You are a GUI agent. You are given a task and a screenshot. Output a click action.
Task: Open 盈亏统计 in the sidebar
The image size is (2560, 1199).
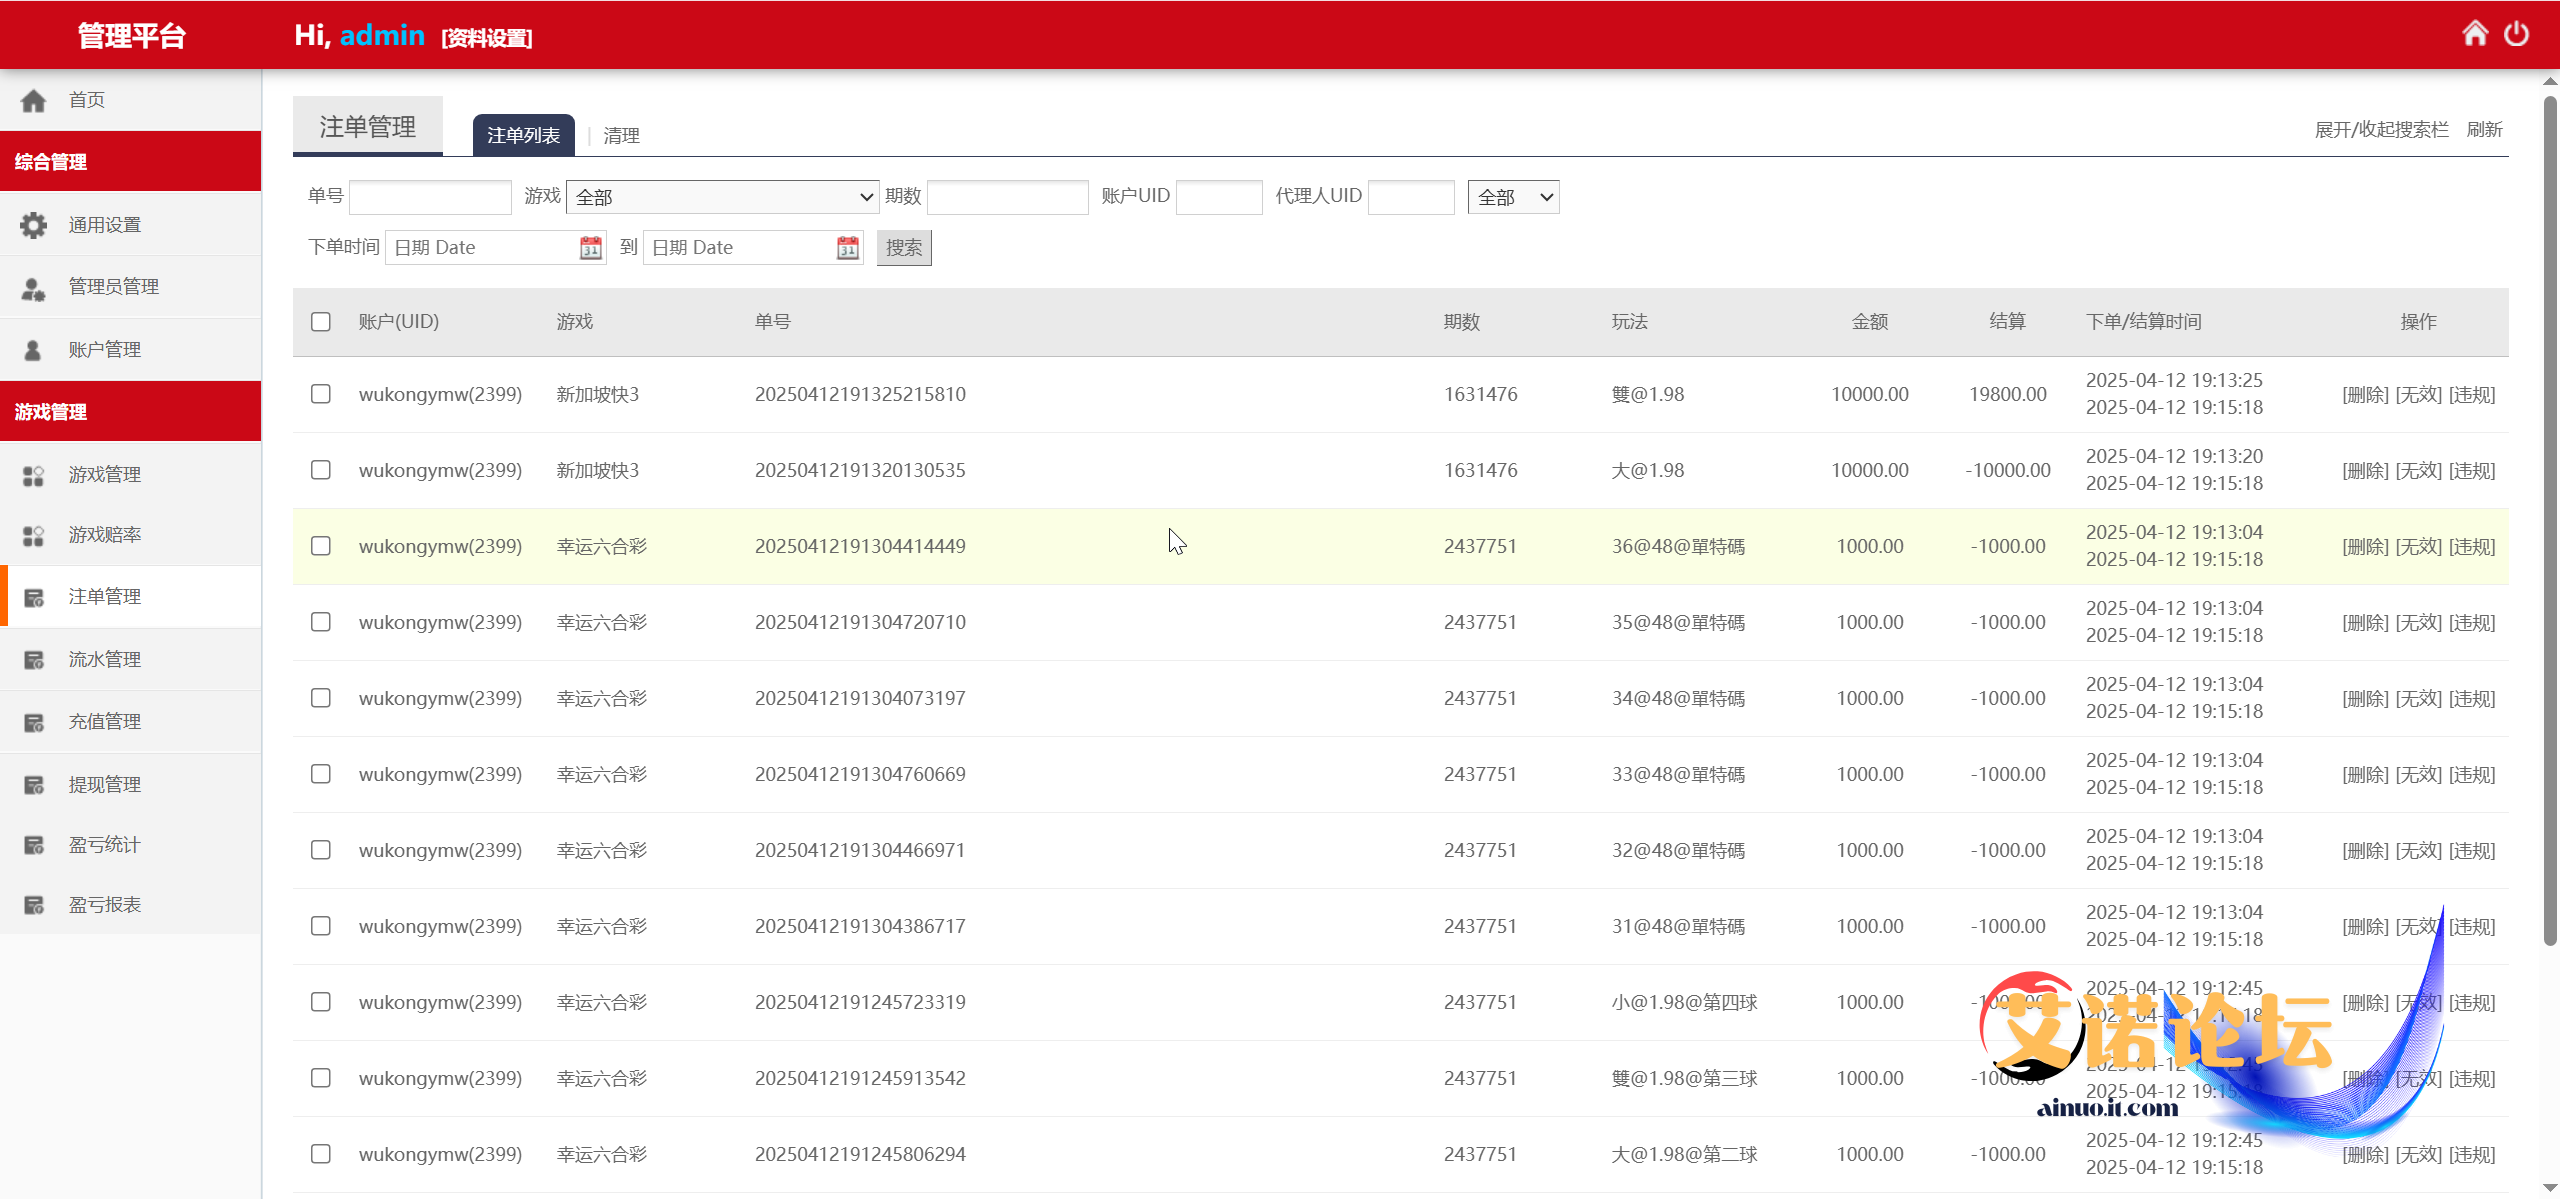130,845
